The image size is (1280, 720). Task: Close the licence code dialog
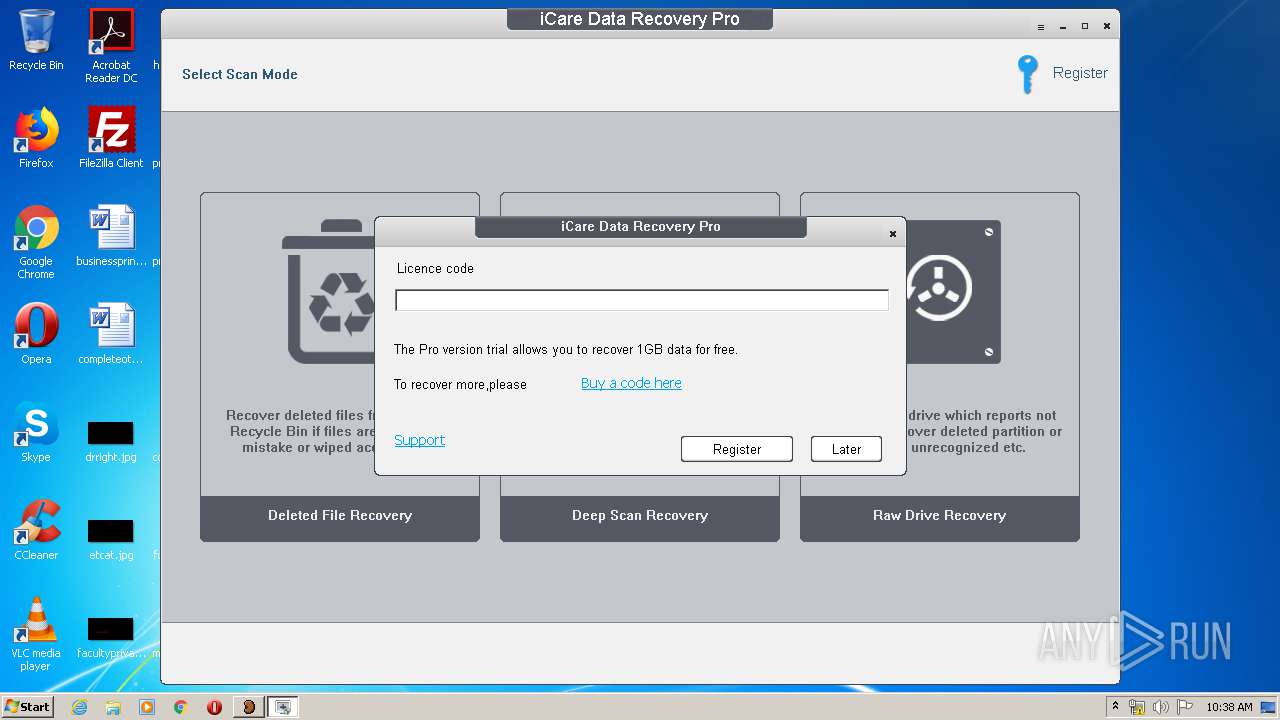tap(893, 234)
